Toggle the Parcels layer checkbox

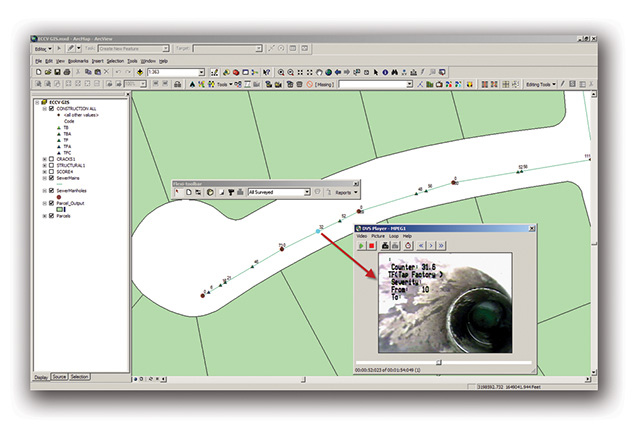(51, 216)
